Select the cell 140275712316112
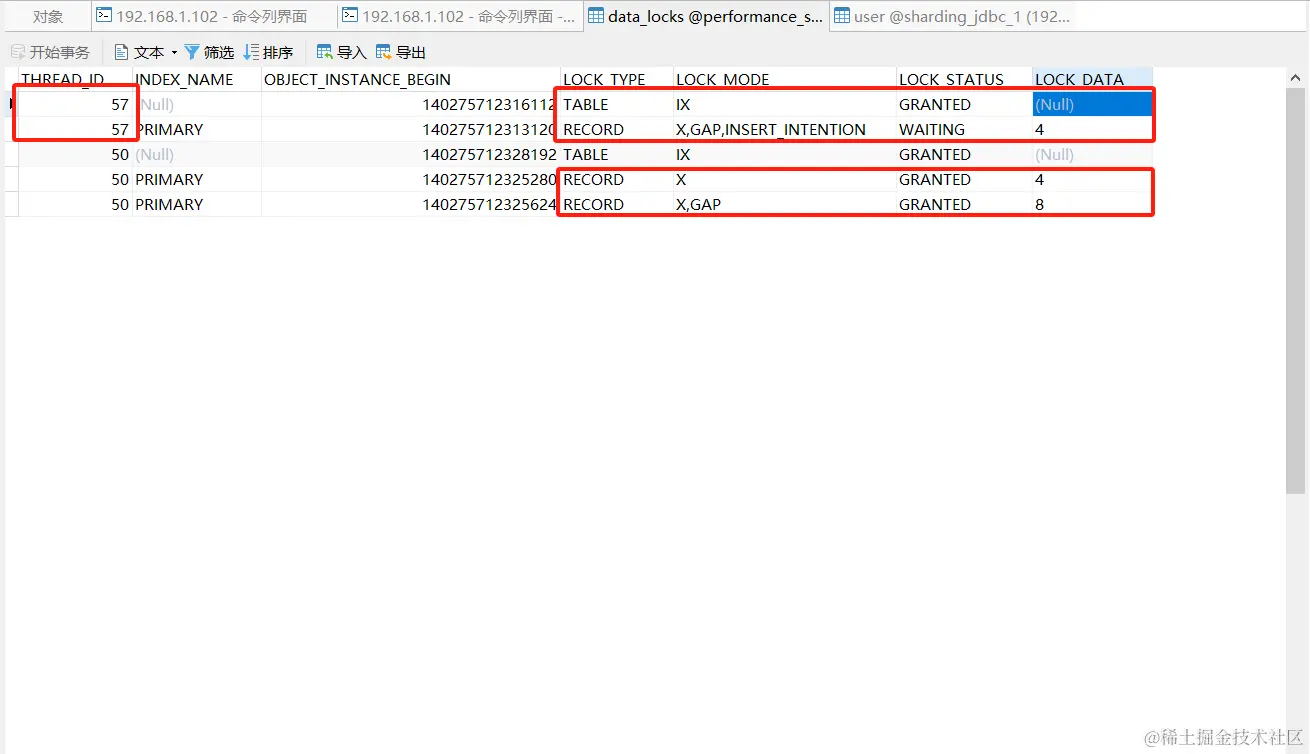The height and width of the screenshot is (754, 1310). 411,104
